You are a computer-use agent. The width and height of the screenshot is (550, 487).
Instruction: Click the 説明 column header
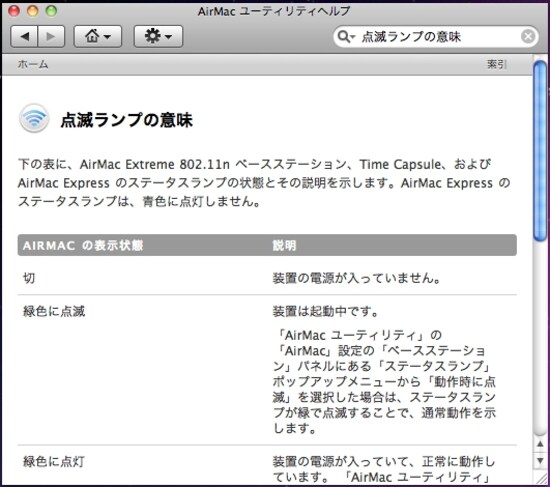284,245
